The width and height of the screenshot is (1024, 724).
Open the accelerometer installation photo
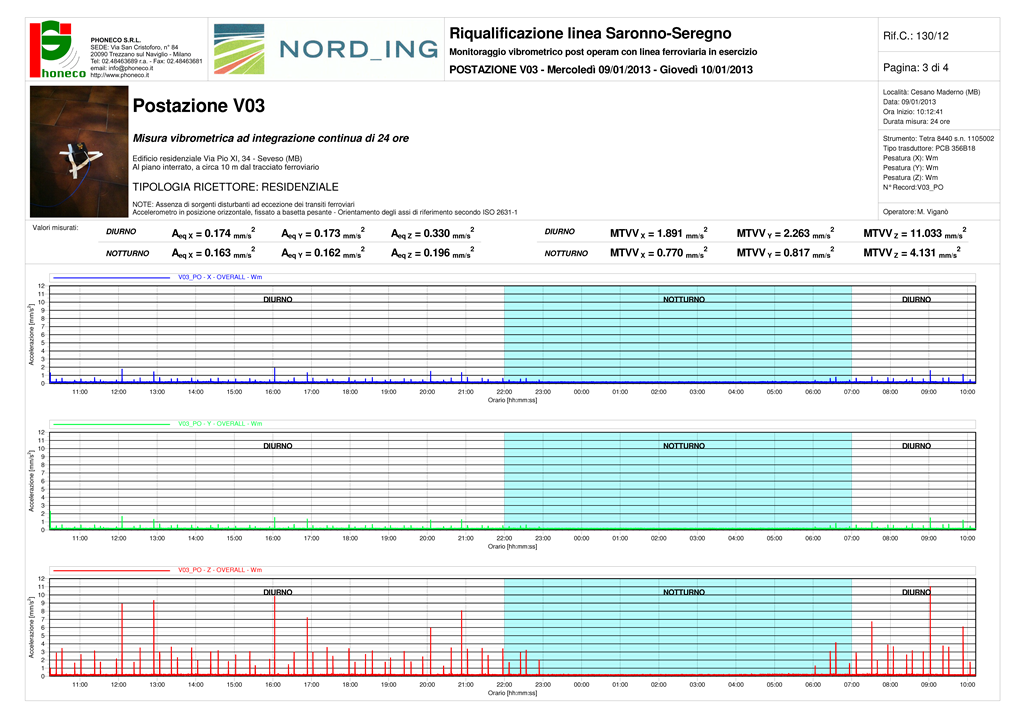click(x=79, y=151)
